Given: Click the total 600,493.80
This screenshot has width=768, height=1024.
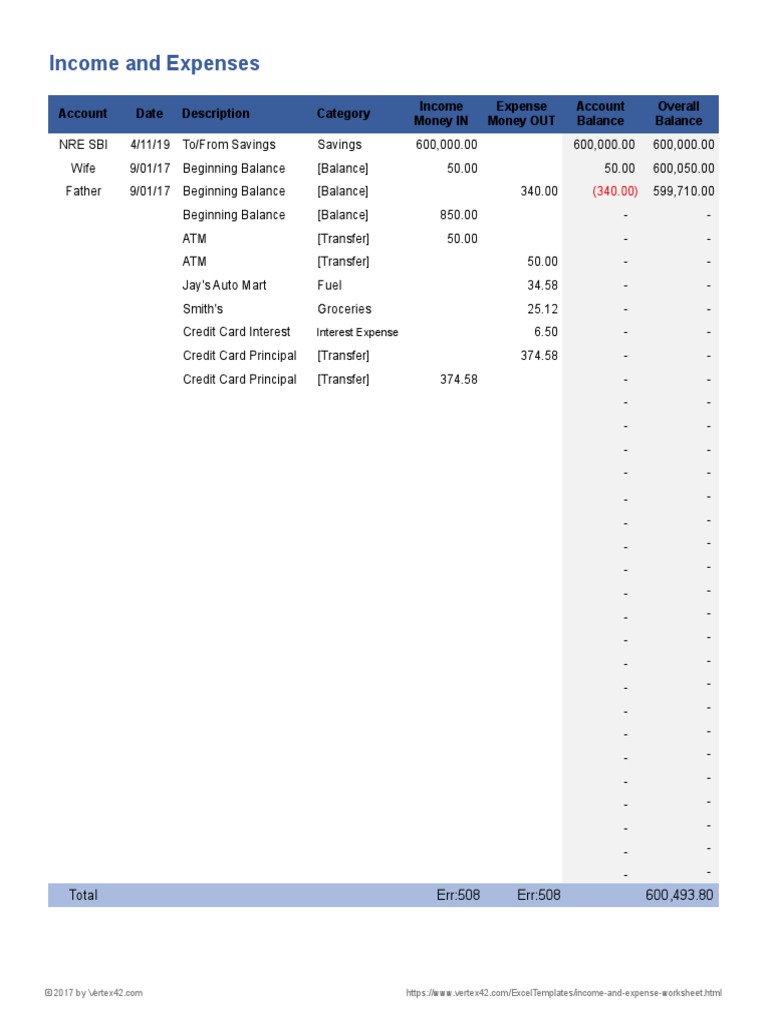Looking at the screenshot, I should pos(679,895).
